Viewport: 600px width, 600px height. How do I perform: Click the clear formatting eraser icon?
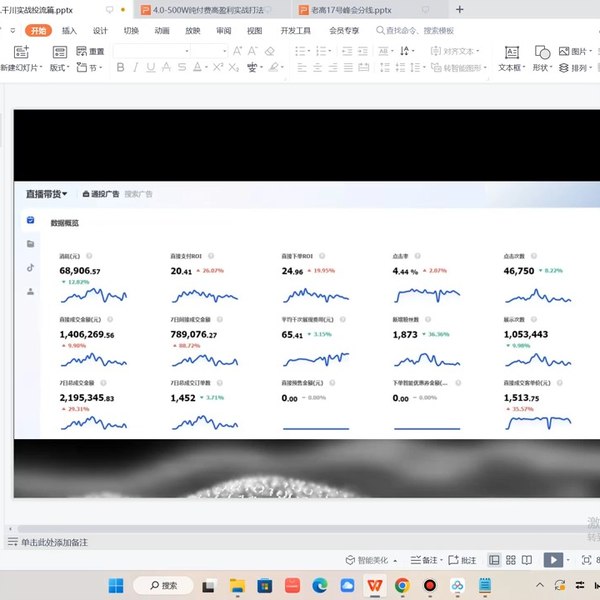[x=270, y=51]
